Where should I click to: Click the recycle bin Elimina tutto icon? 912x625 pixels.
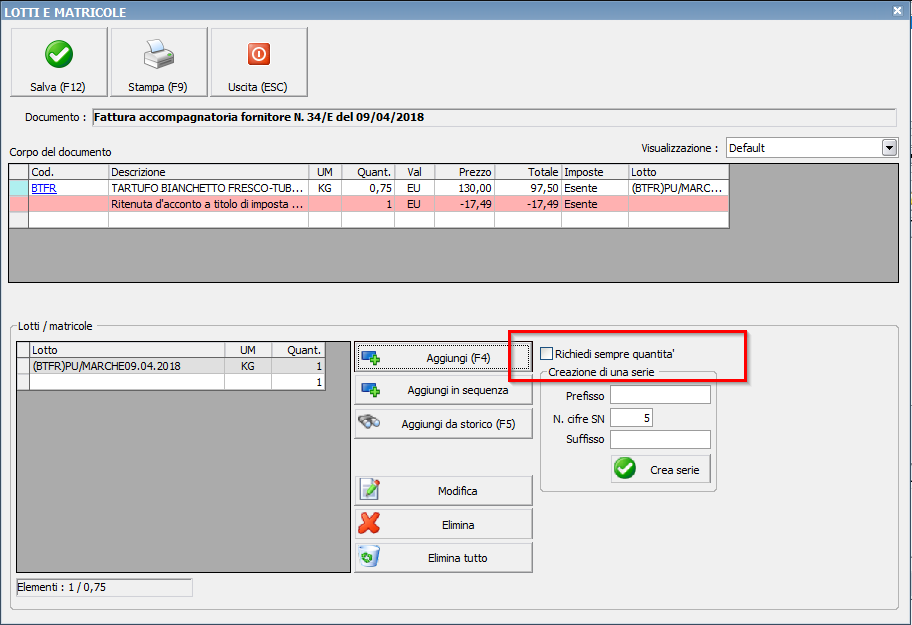(x=369, y=556)
